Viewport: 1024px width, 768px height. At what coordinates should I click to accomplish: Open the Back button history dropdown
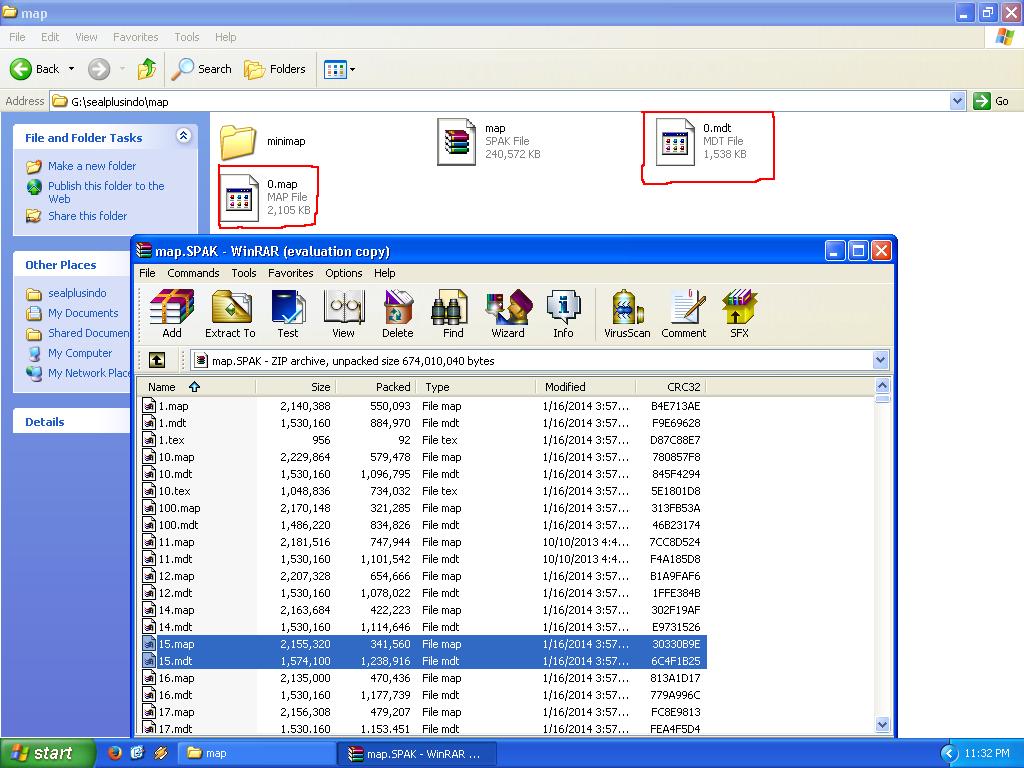(x=71, y=69)
